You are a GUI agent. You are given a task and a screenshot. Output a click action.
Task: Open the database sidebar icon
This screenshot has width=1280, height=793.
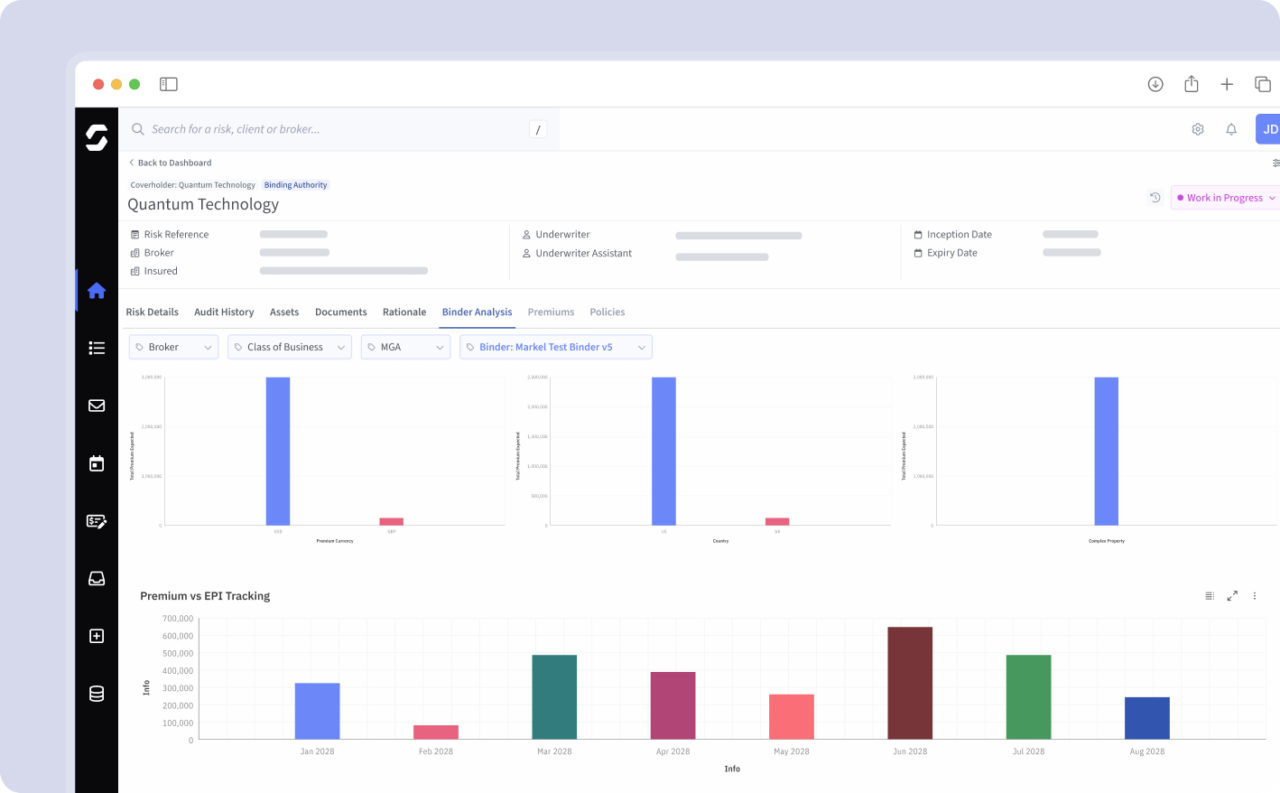[x=97, y=694]
